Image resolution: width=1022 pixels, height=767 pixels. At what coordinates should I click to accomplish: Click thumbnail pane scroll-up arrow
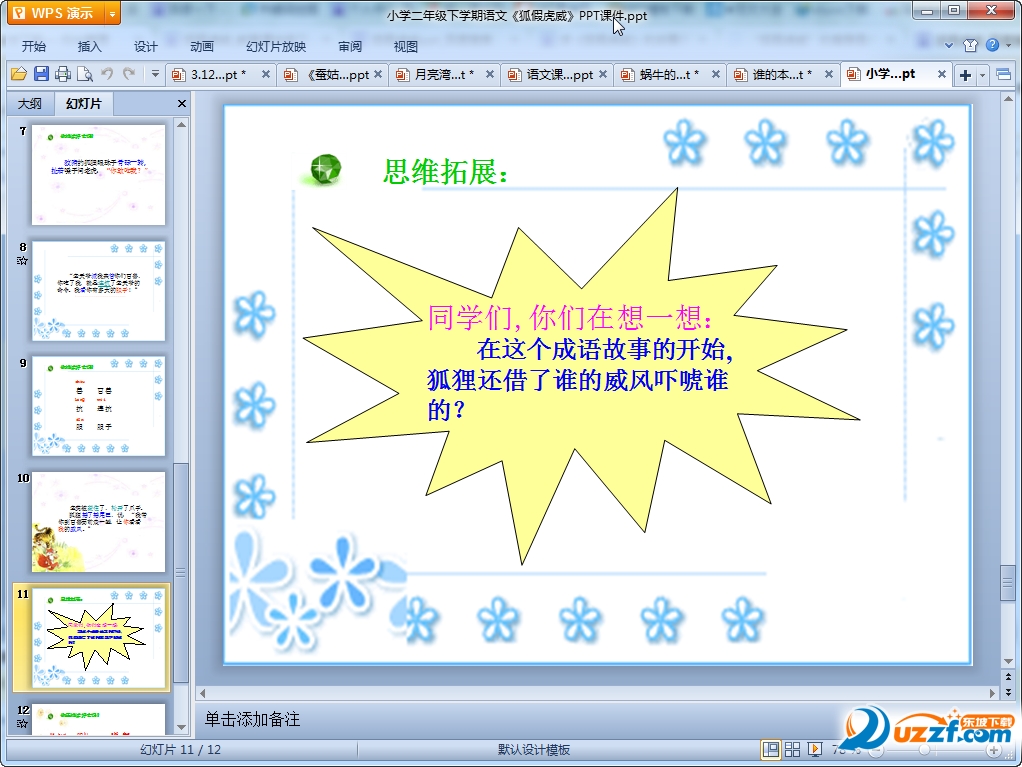[x=181, y=124]
